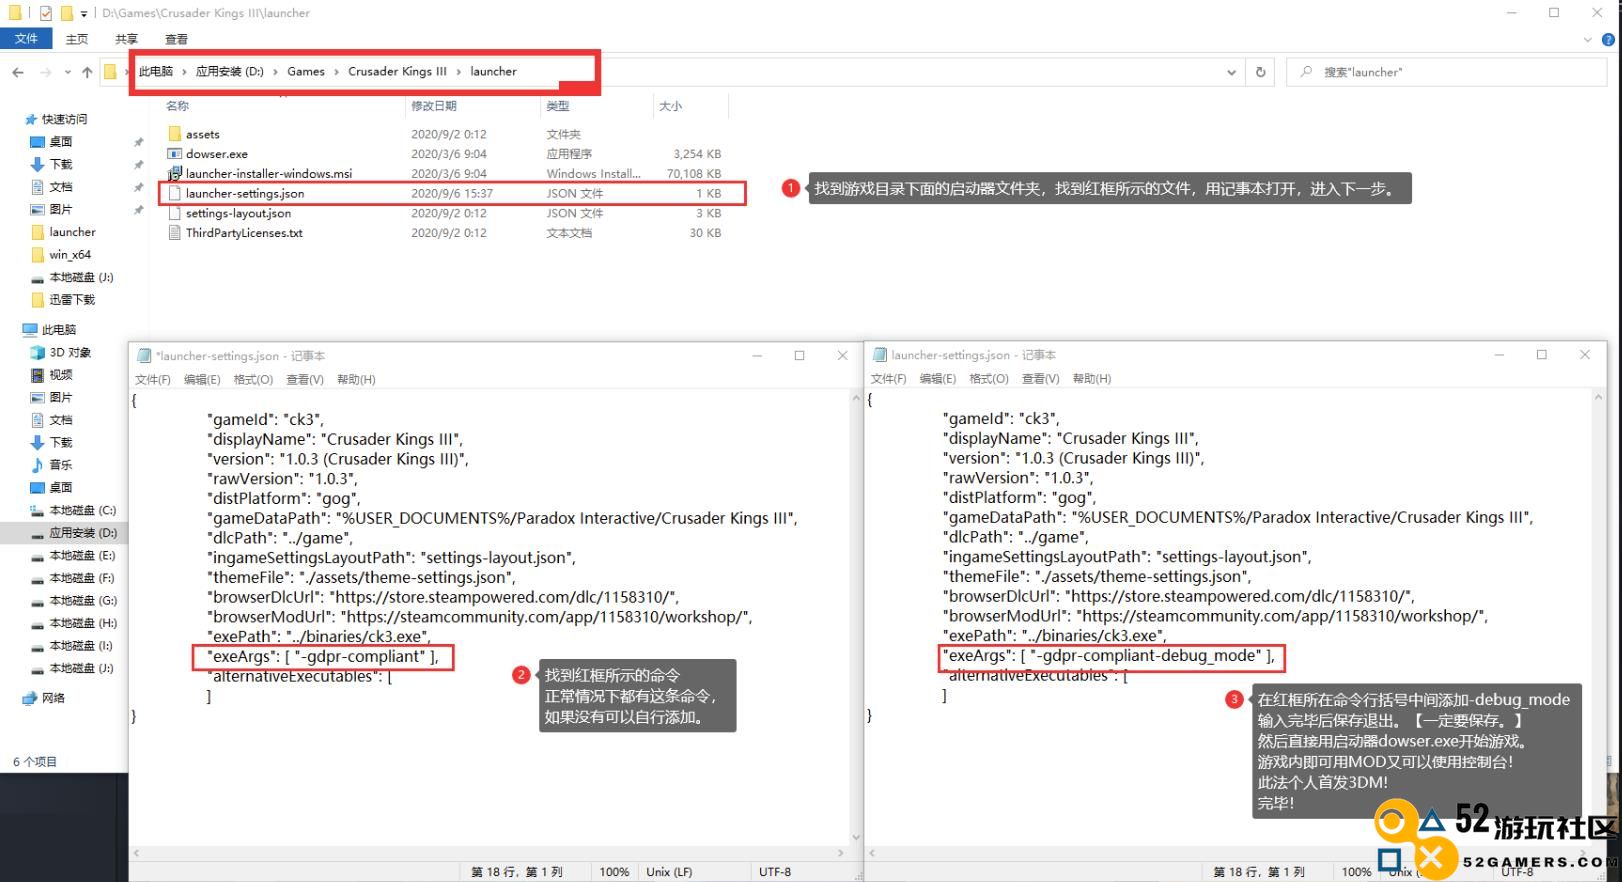Open 编辑(E) menu in right Notepad
Viewport: 1622px width, 882px height.
938,378
